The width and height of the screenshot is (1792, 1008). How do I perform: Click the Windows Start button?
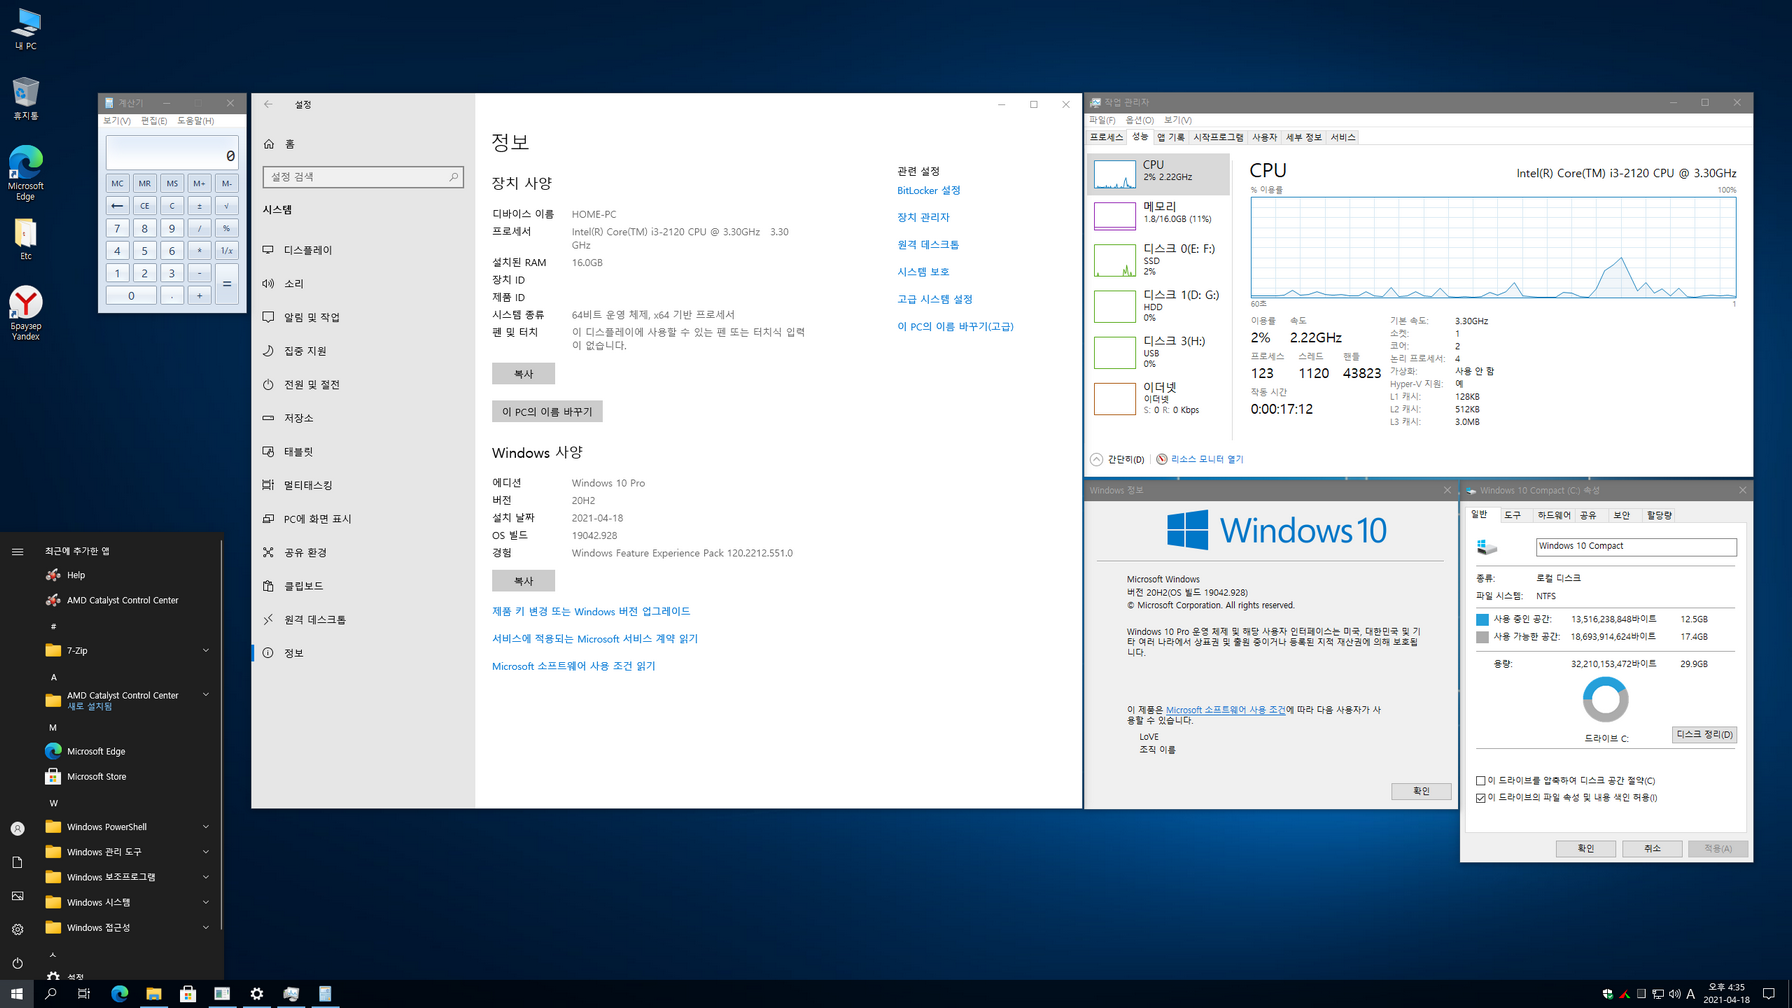[16, 993]
